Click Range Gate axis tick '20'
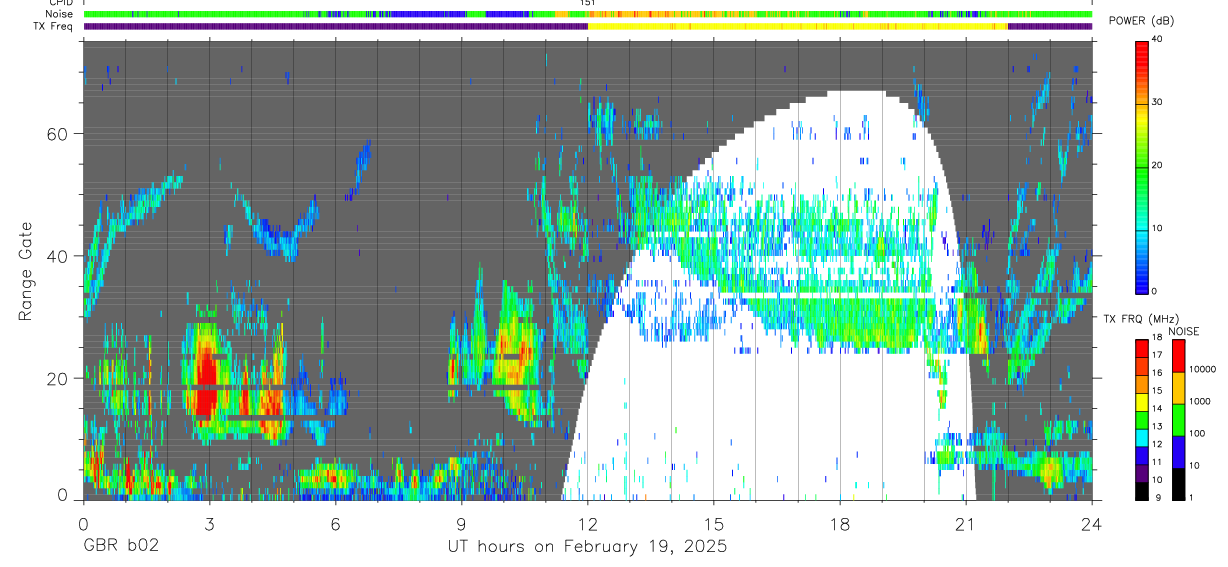The height and width of the screenshot is (567, 1228). (x=59, y=378)
